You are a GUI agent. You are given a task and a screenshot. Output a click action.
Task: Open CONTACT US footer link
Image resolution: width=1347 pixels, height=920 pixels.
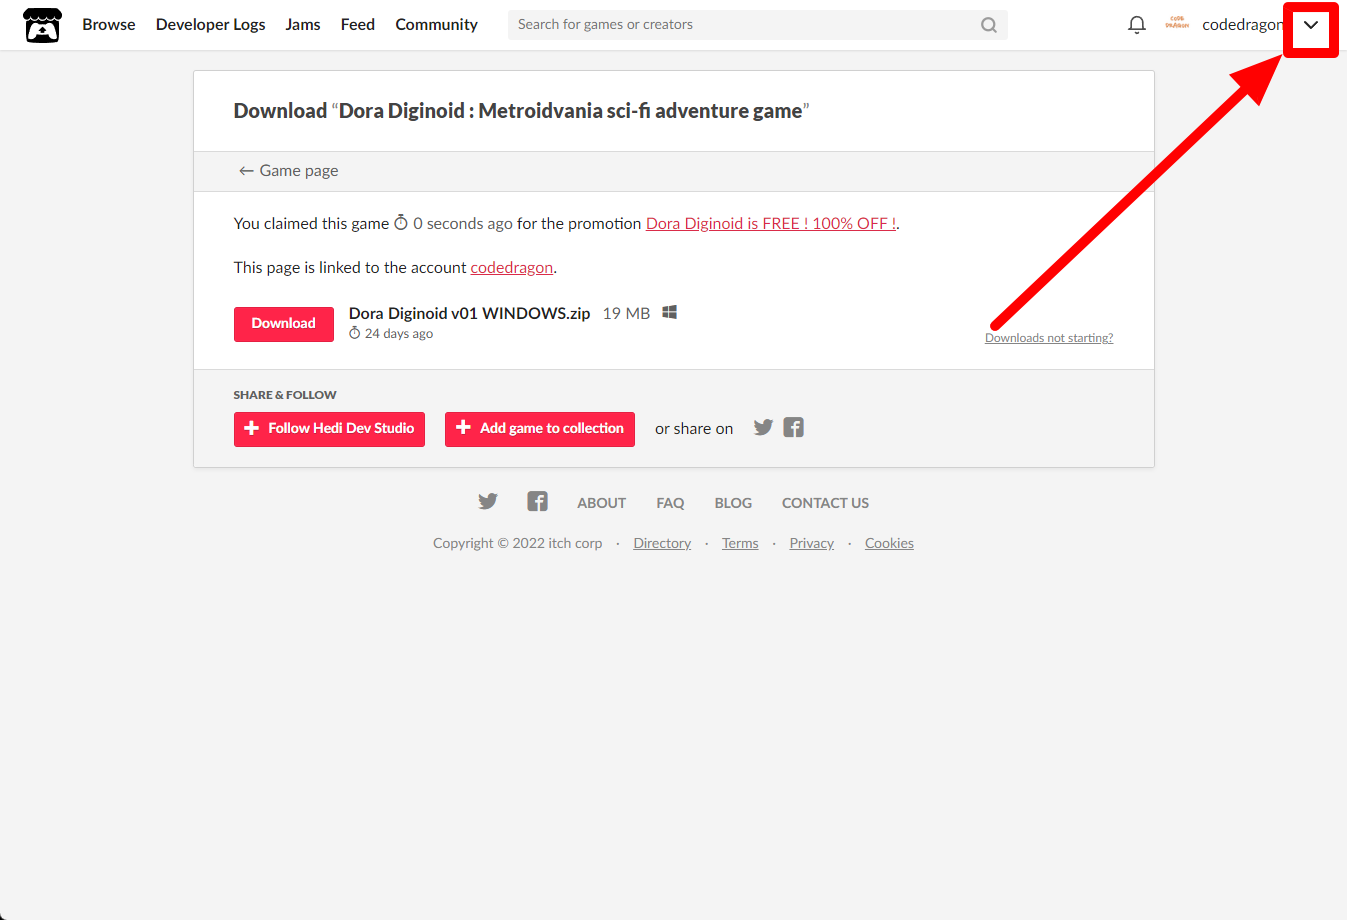point(825,503)
